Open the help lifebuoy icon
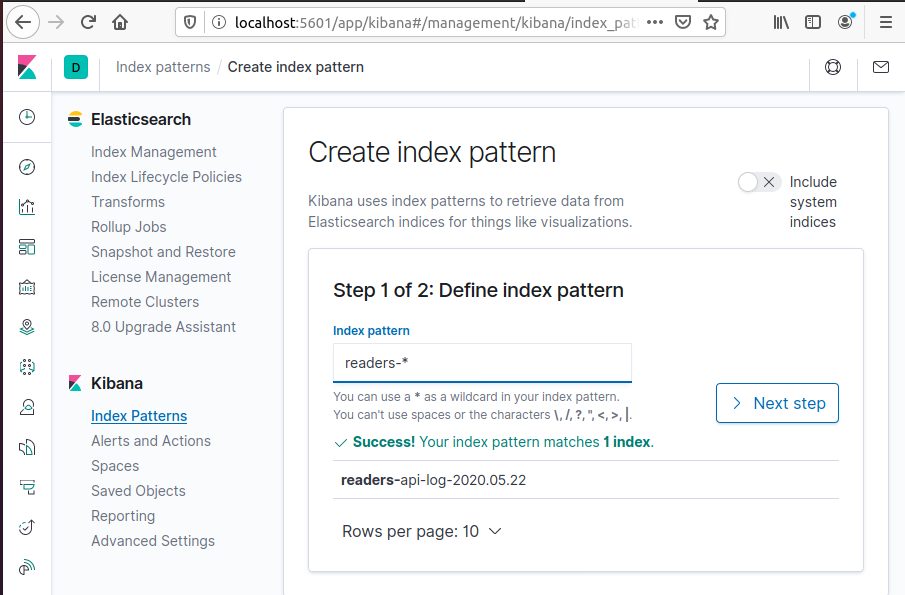 [833, 68]
